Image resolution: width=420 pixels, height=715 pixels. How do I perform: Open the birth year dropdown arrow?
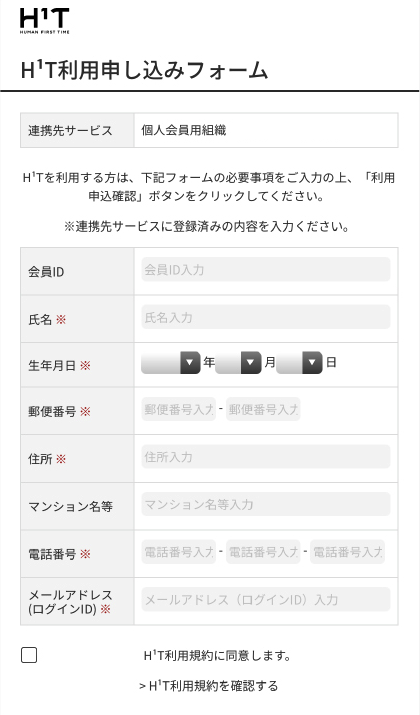tap(190, 363)
